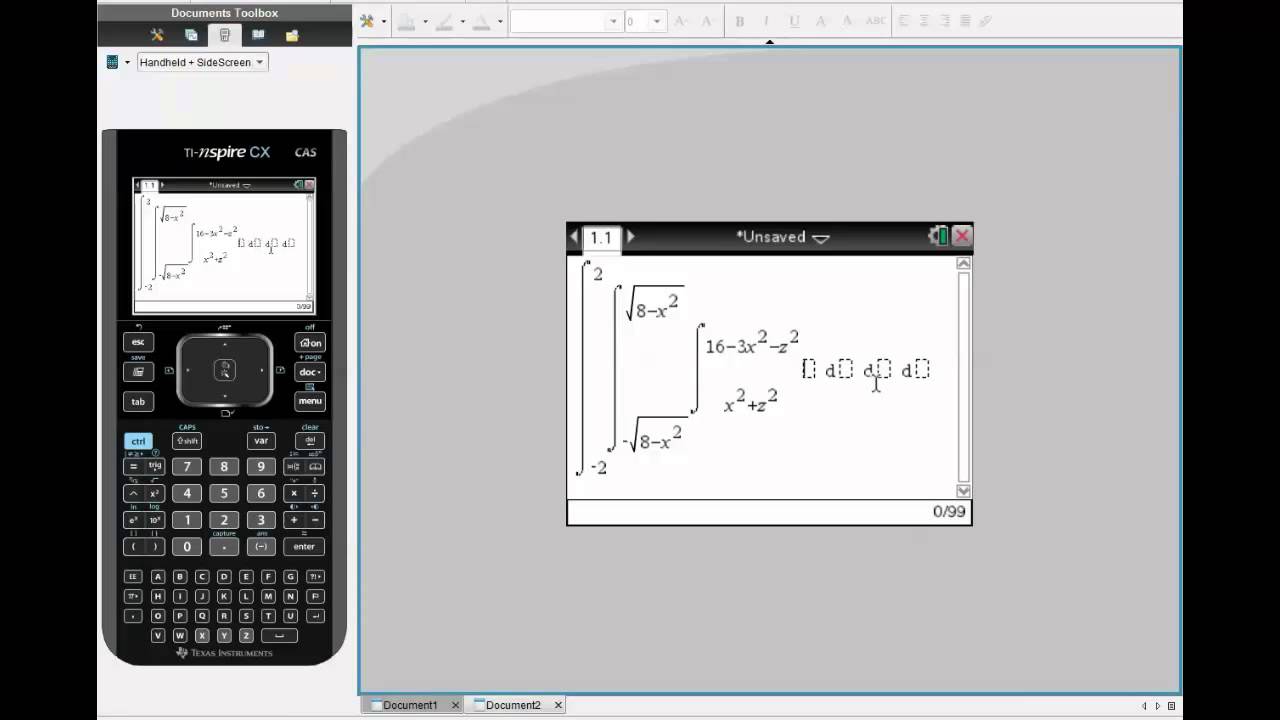Open the Handheld + SideScreen view dropdown
Viewport: 1280px width, 720px height.
(x=201, y=62)
